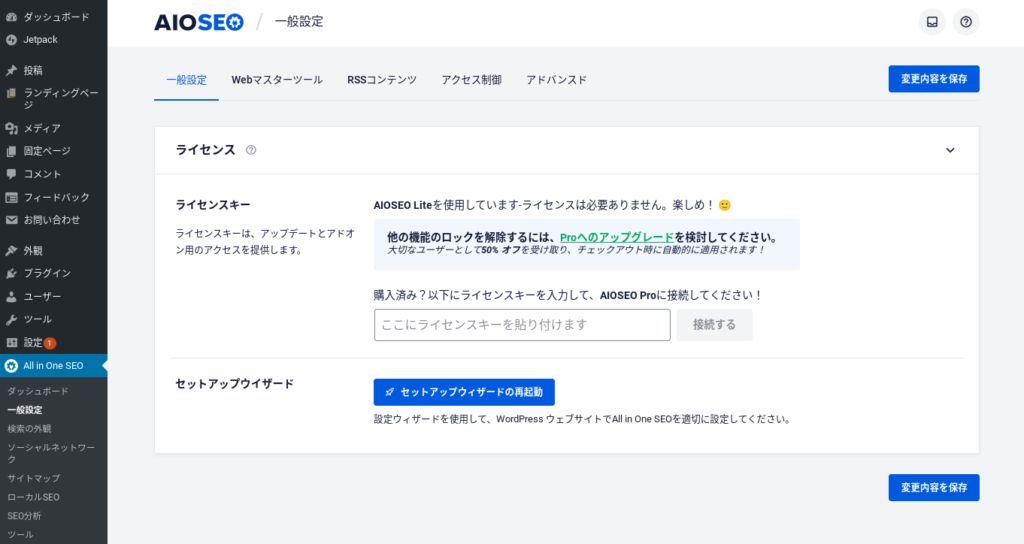Click the help question mark icon in header
1024x544 pixels.
[966, 22]
